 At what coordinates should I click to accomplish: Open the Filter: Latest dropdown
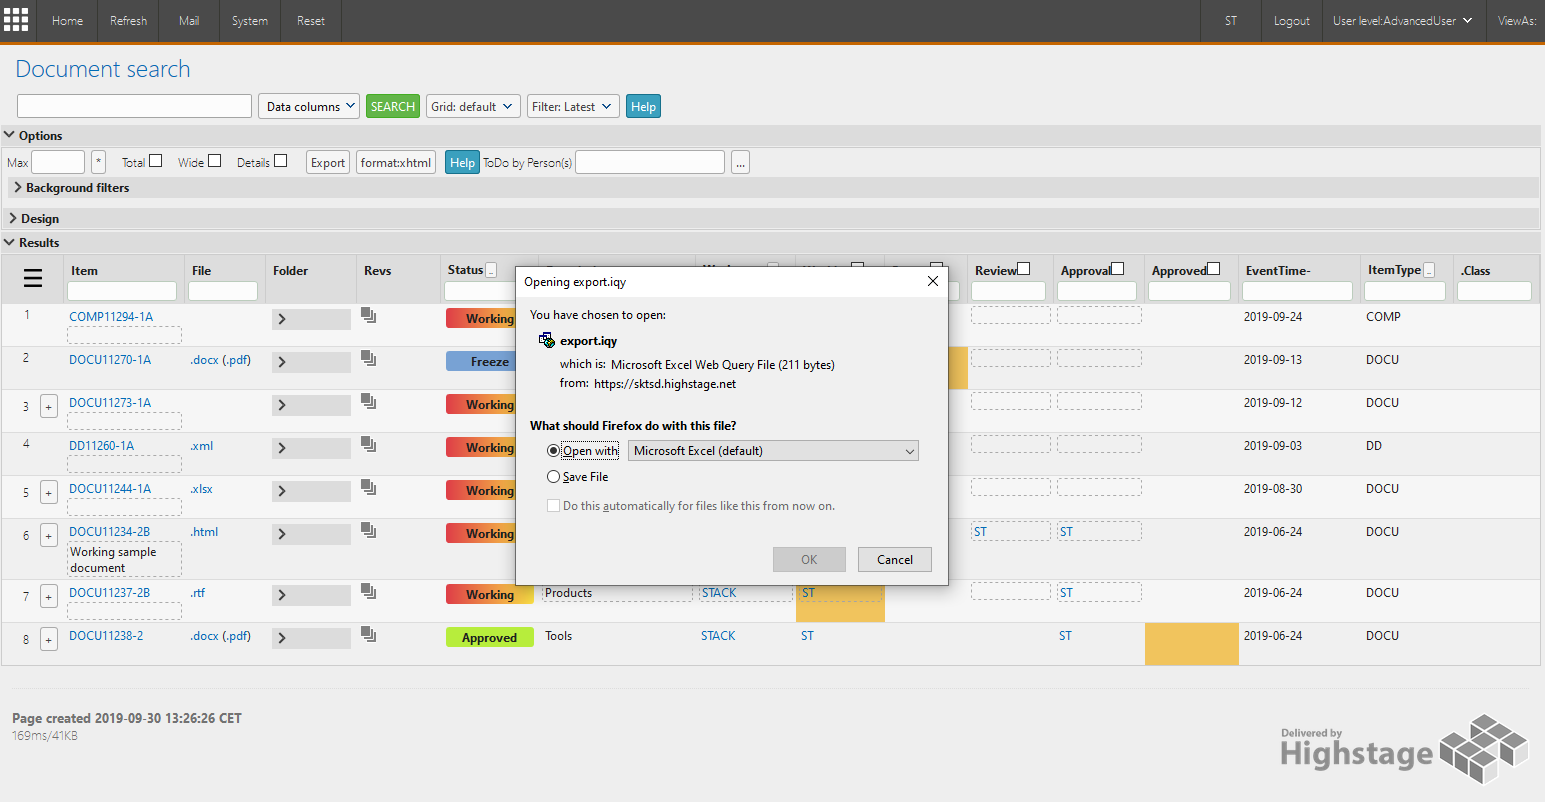573,106
